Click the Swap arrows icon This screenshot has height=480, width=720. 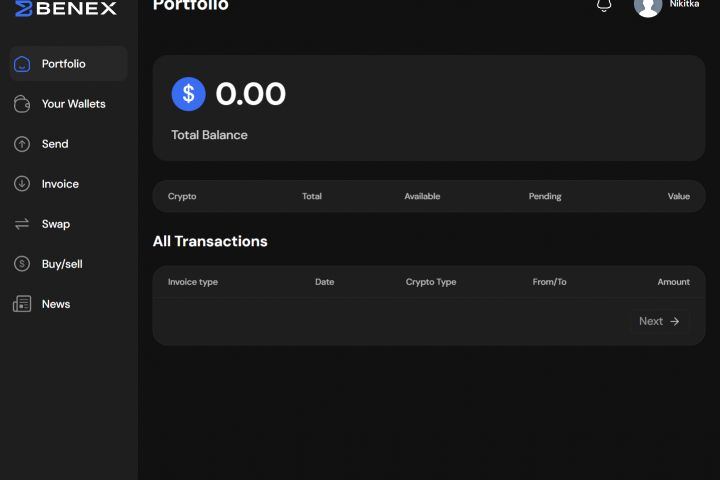pos(22,224)
